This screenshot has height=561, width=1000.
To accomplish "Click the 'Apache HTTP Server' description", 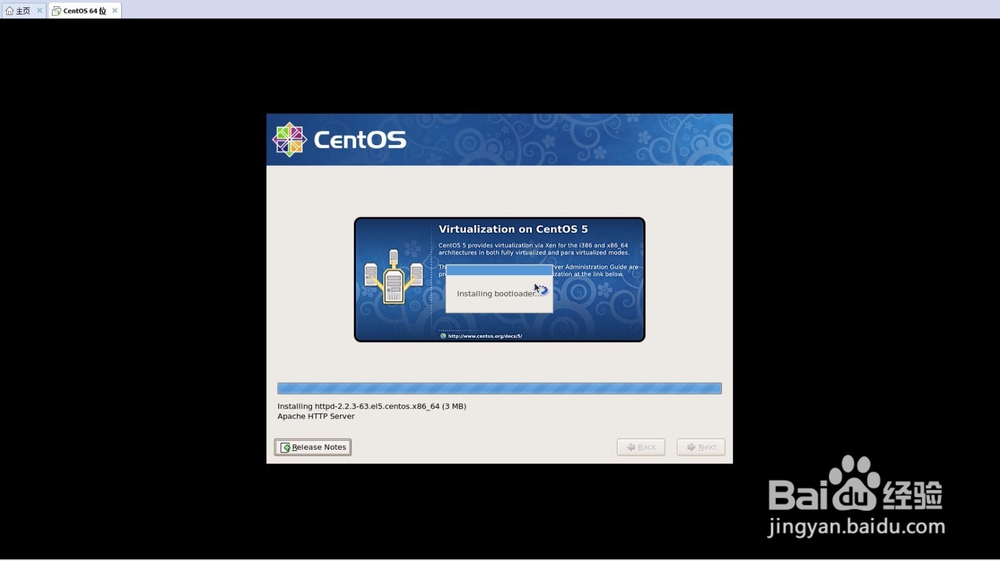I will click(x=316, y=416).
